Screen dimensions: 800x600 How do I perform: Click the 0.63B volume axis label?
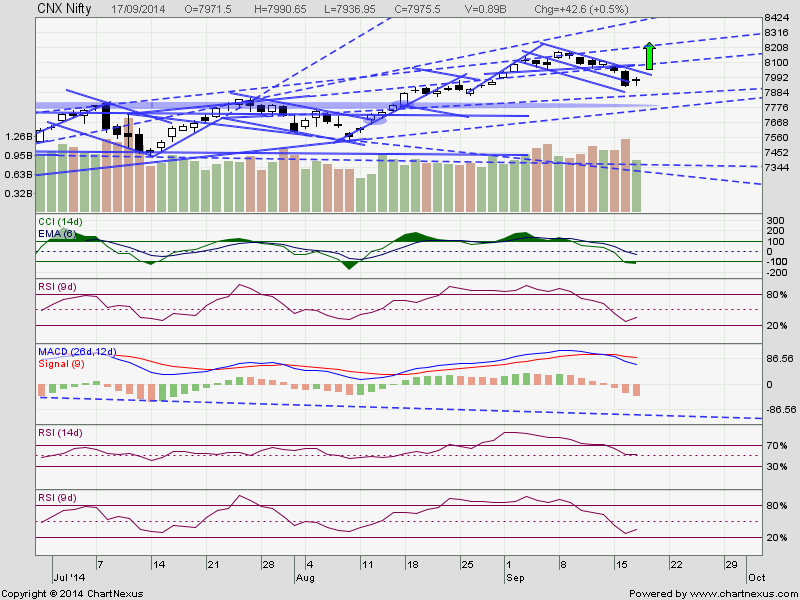(19, 174)
